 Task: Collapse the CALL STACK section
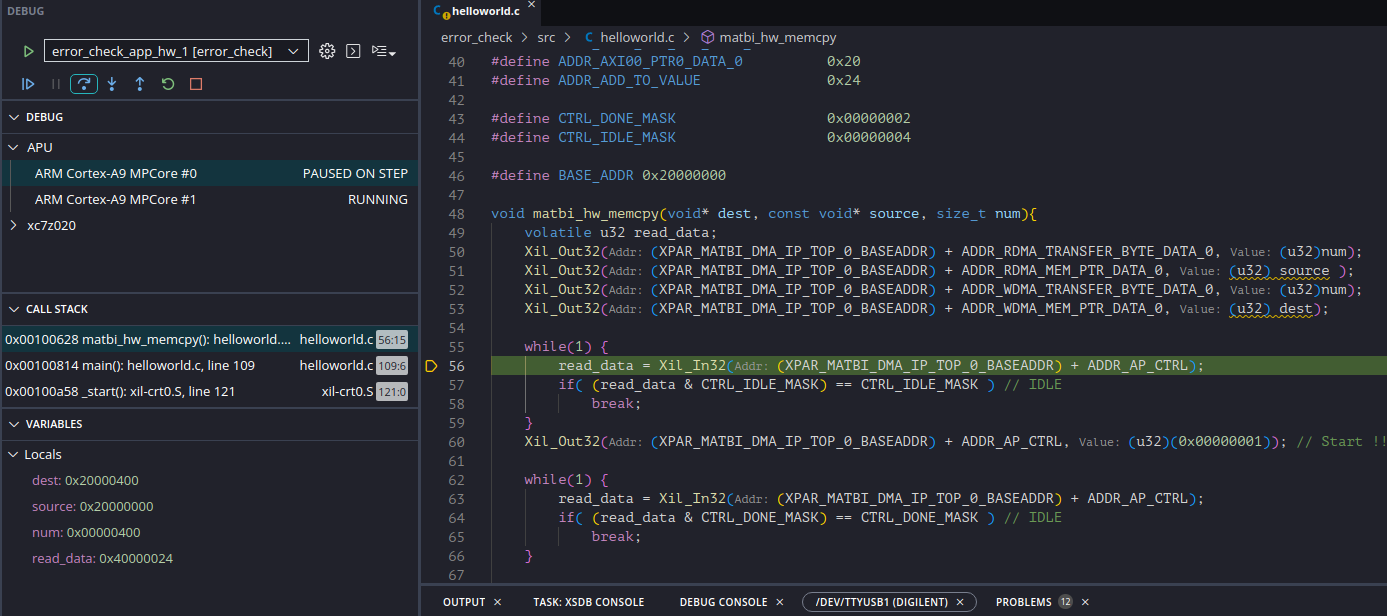pos(14,309)
